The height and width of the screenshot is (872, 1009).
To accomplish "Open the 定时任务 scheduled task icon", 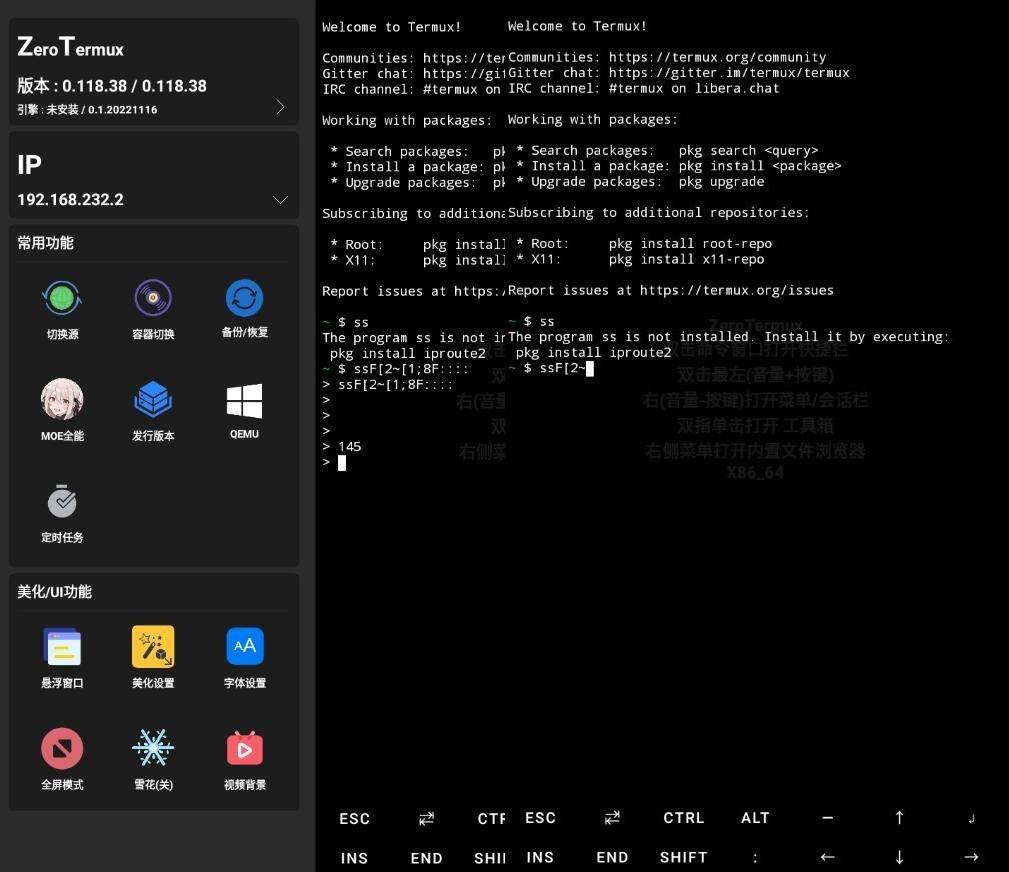I will [62, 501].
